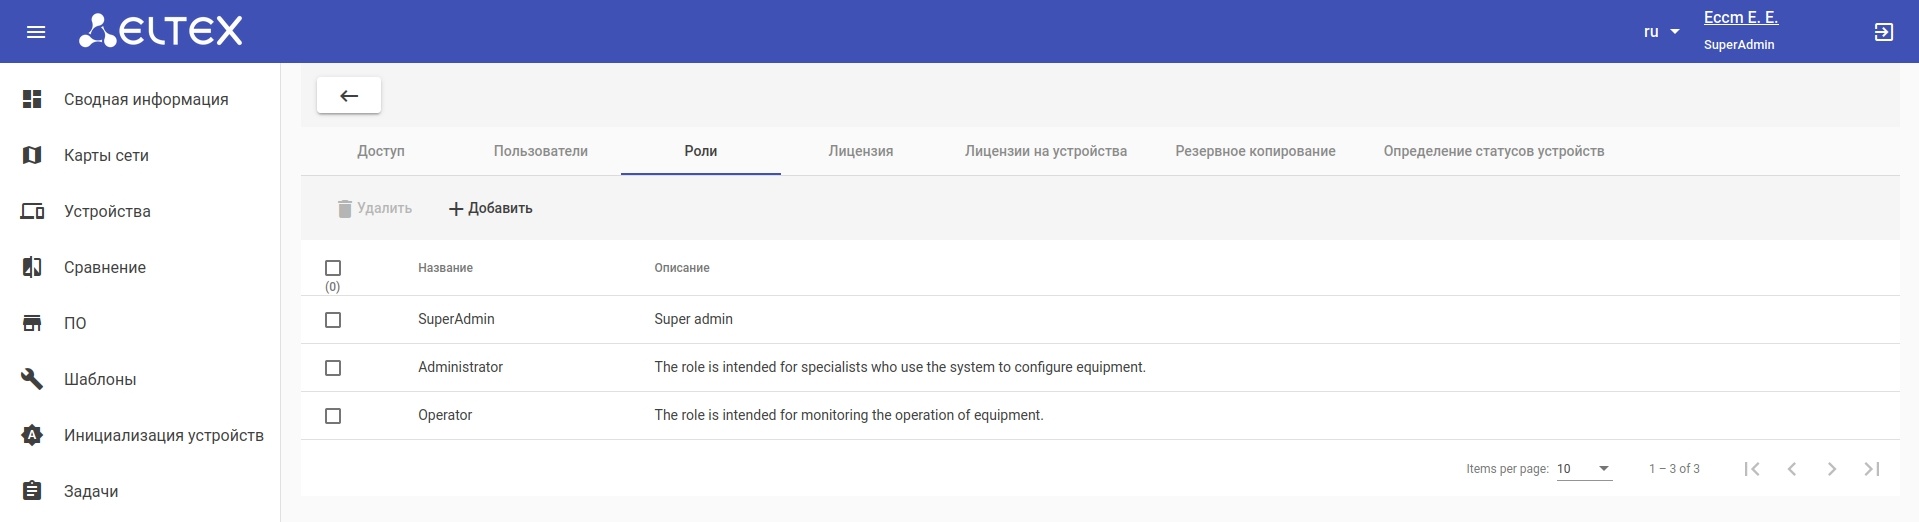This screenshot has width=1919, height=522.
Task: Open the hamburger navigation menu
Action: [36, 32]
